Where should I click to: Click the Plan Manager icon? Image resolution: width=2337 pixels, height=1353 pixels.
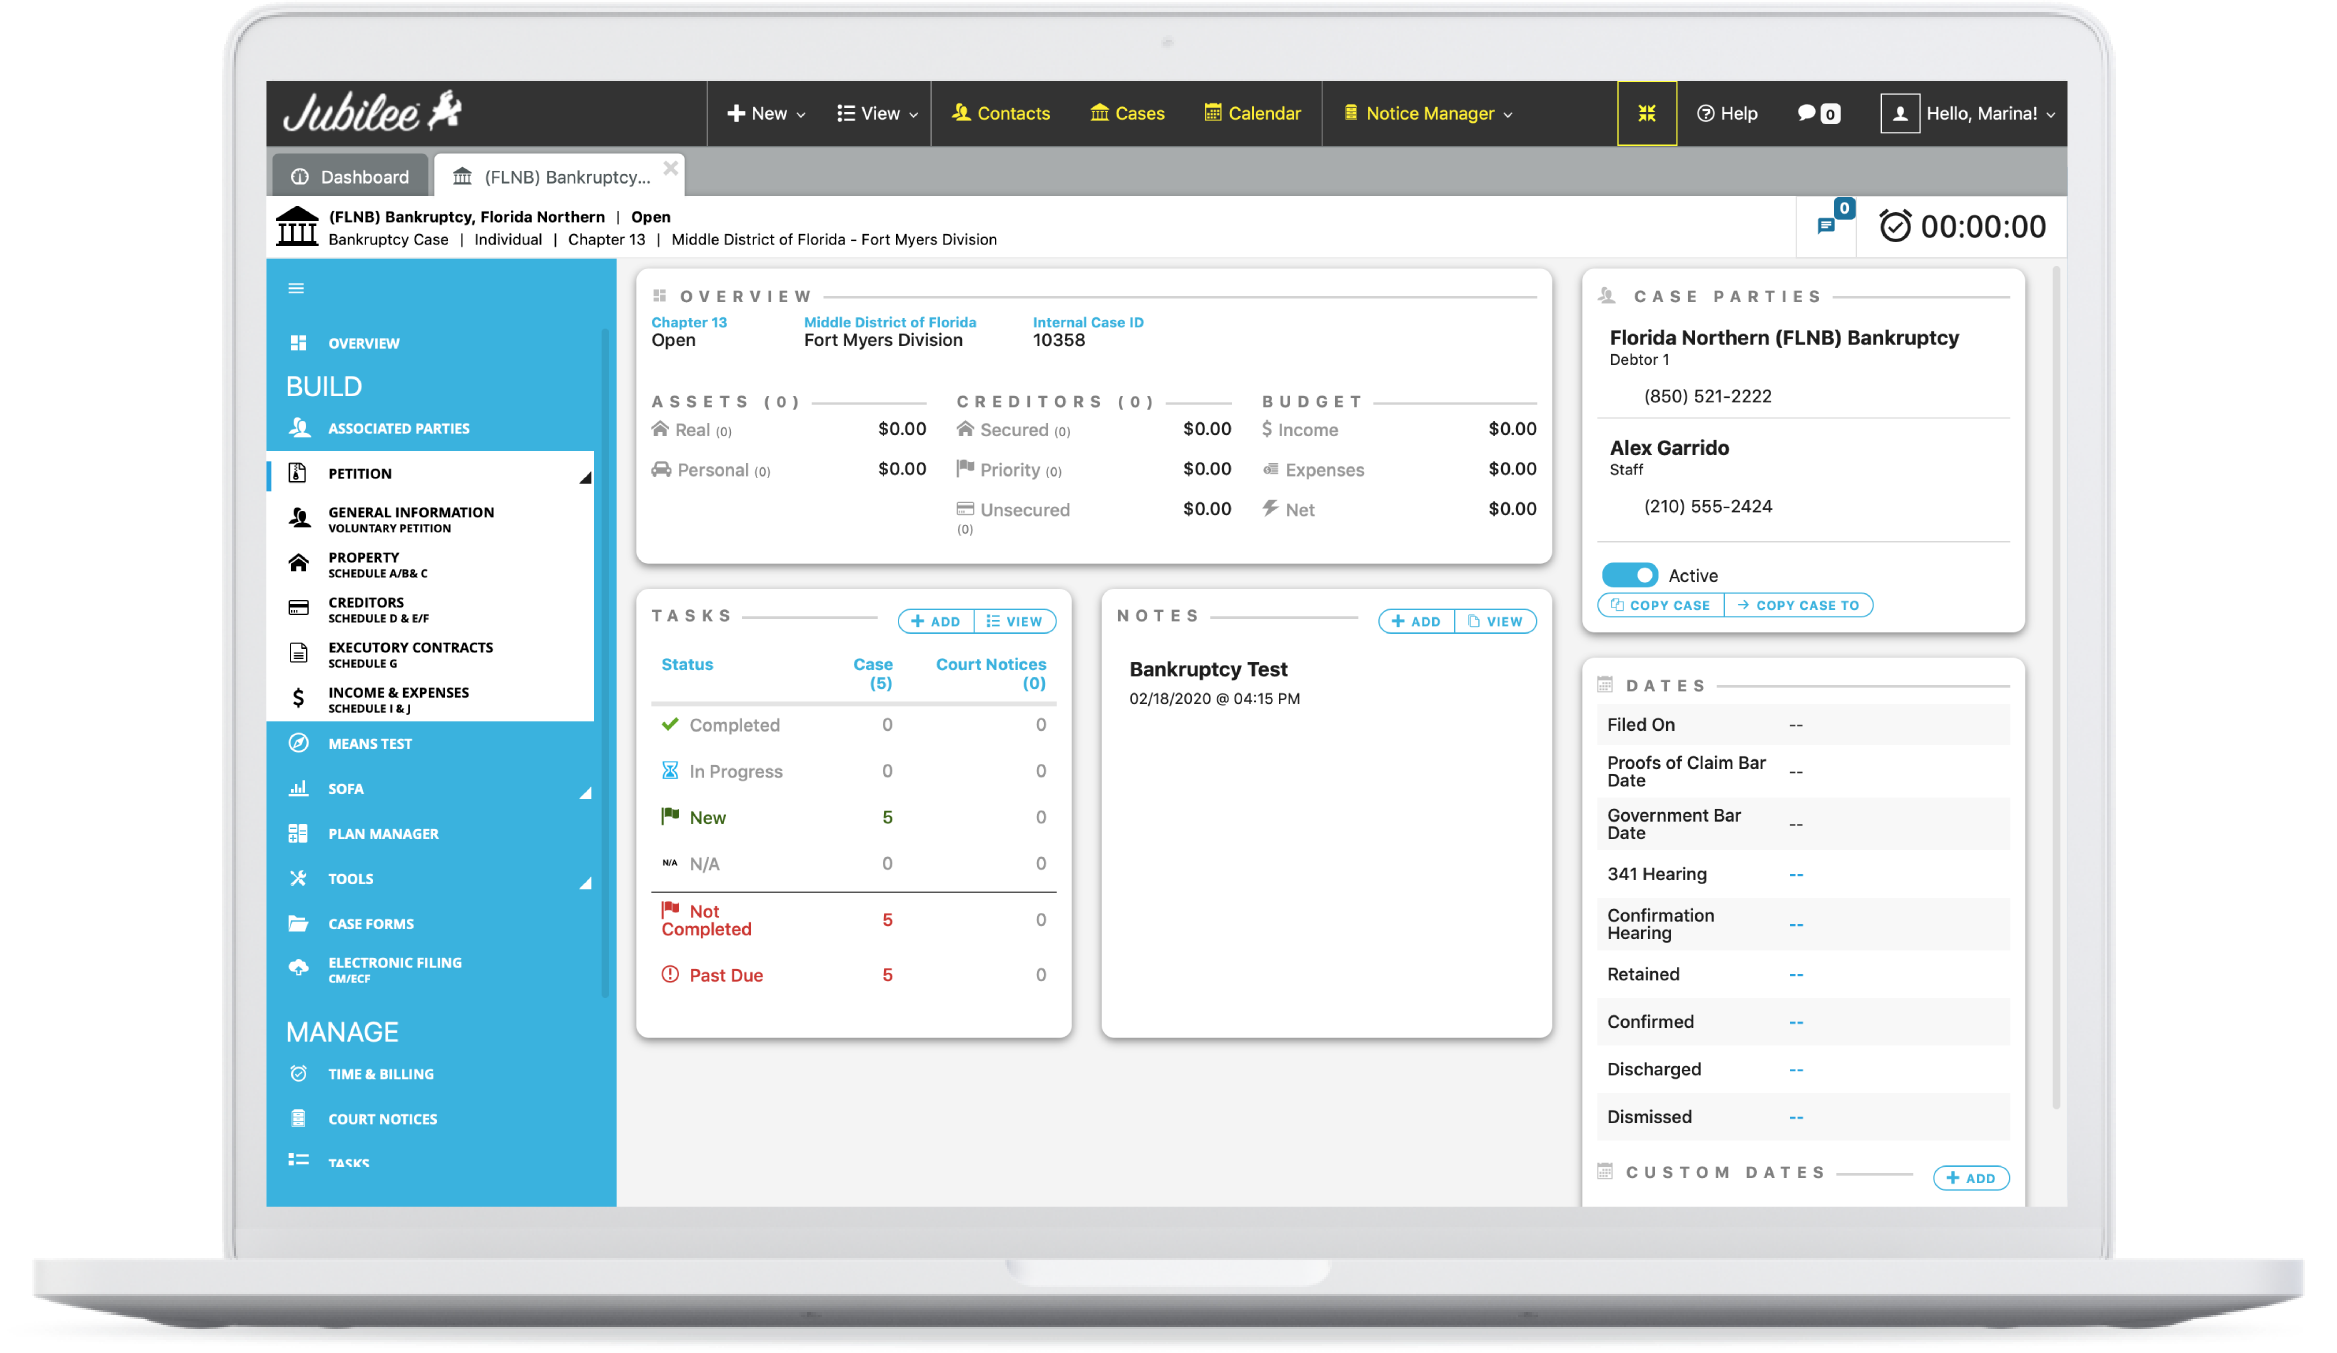click(298, 833)
